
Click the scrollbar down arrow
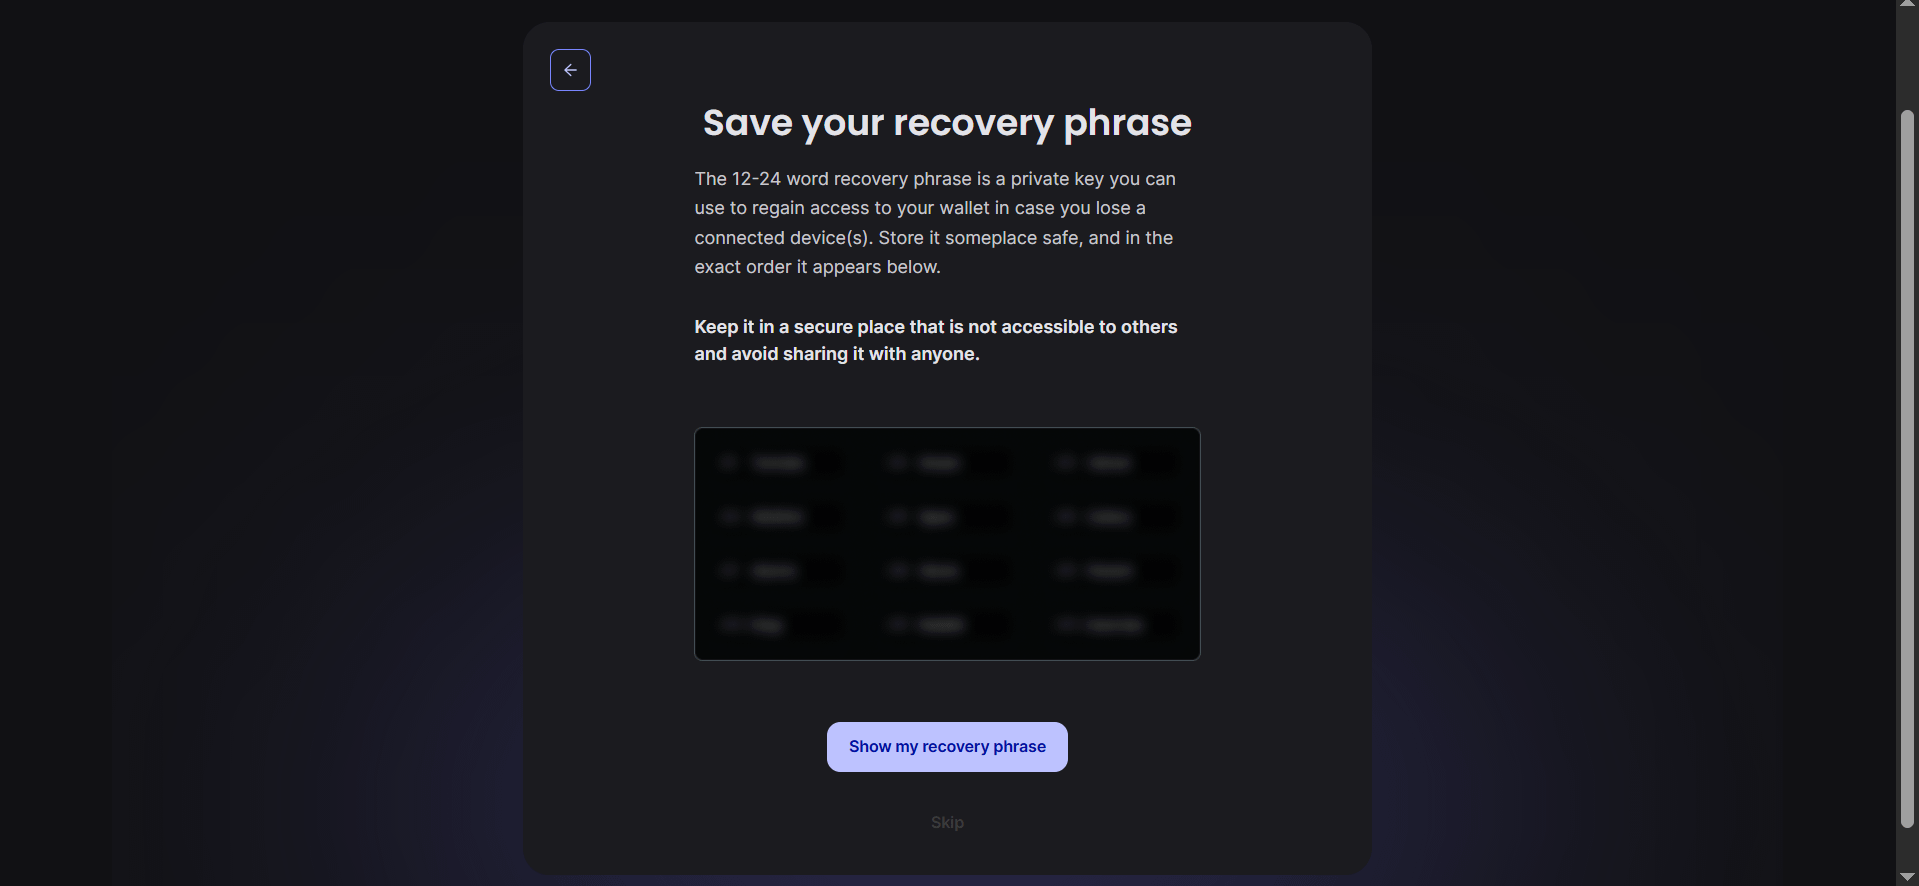pyautogui.click(x=1907, y=877)
